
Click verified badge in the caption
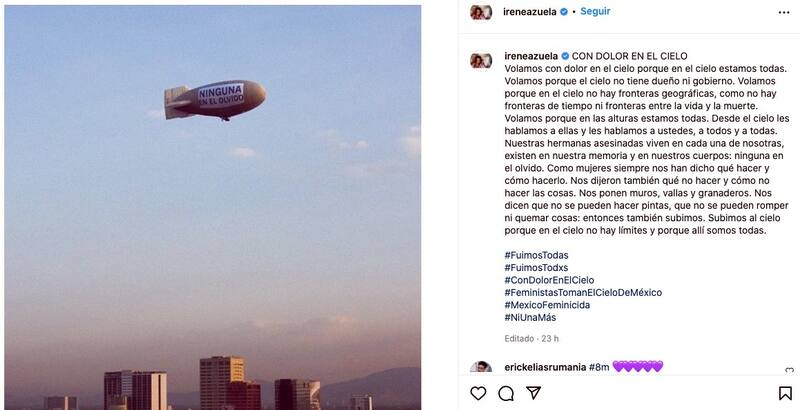[x=563, y=55]
